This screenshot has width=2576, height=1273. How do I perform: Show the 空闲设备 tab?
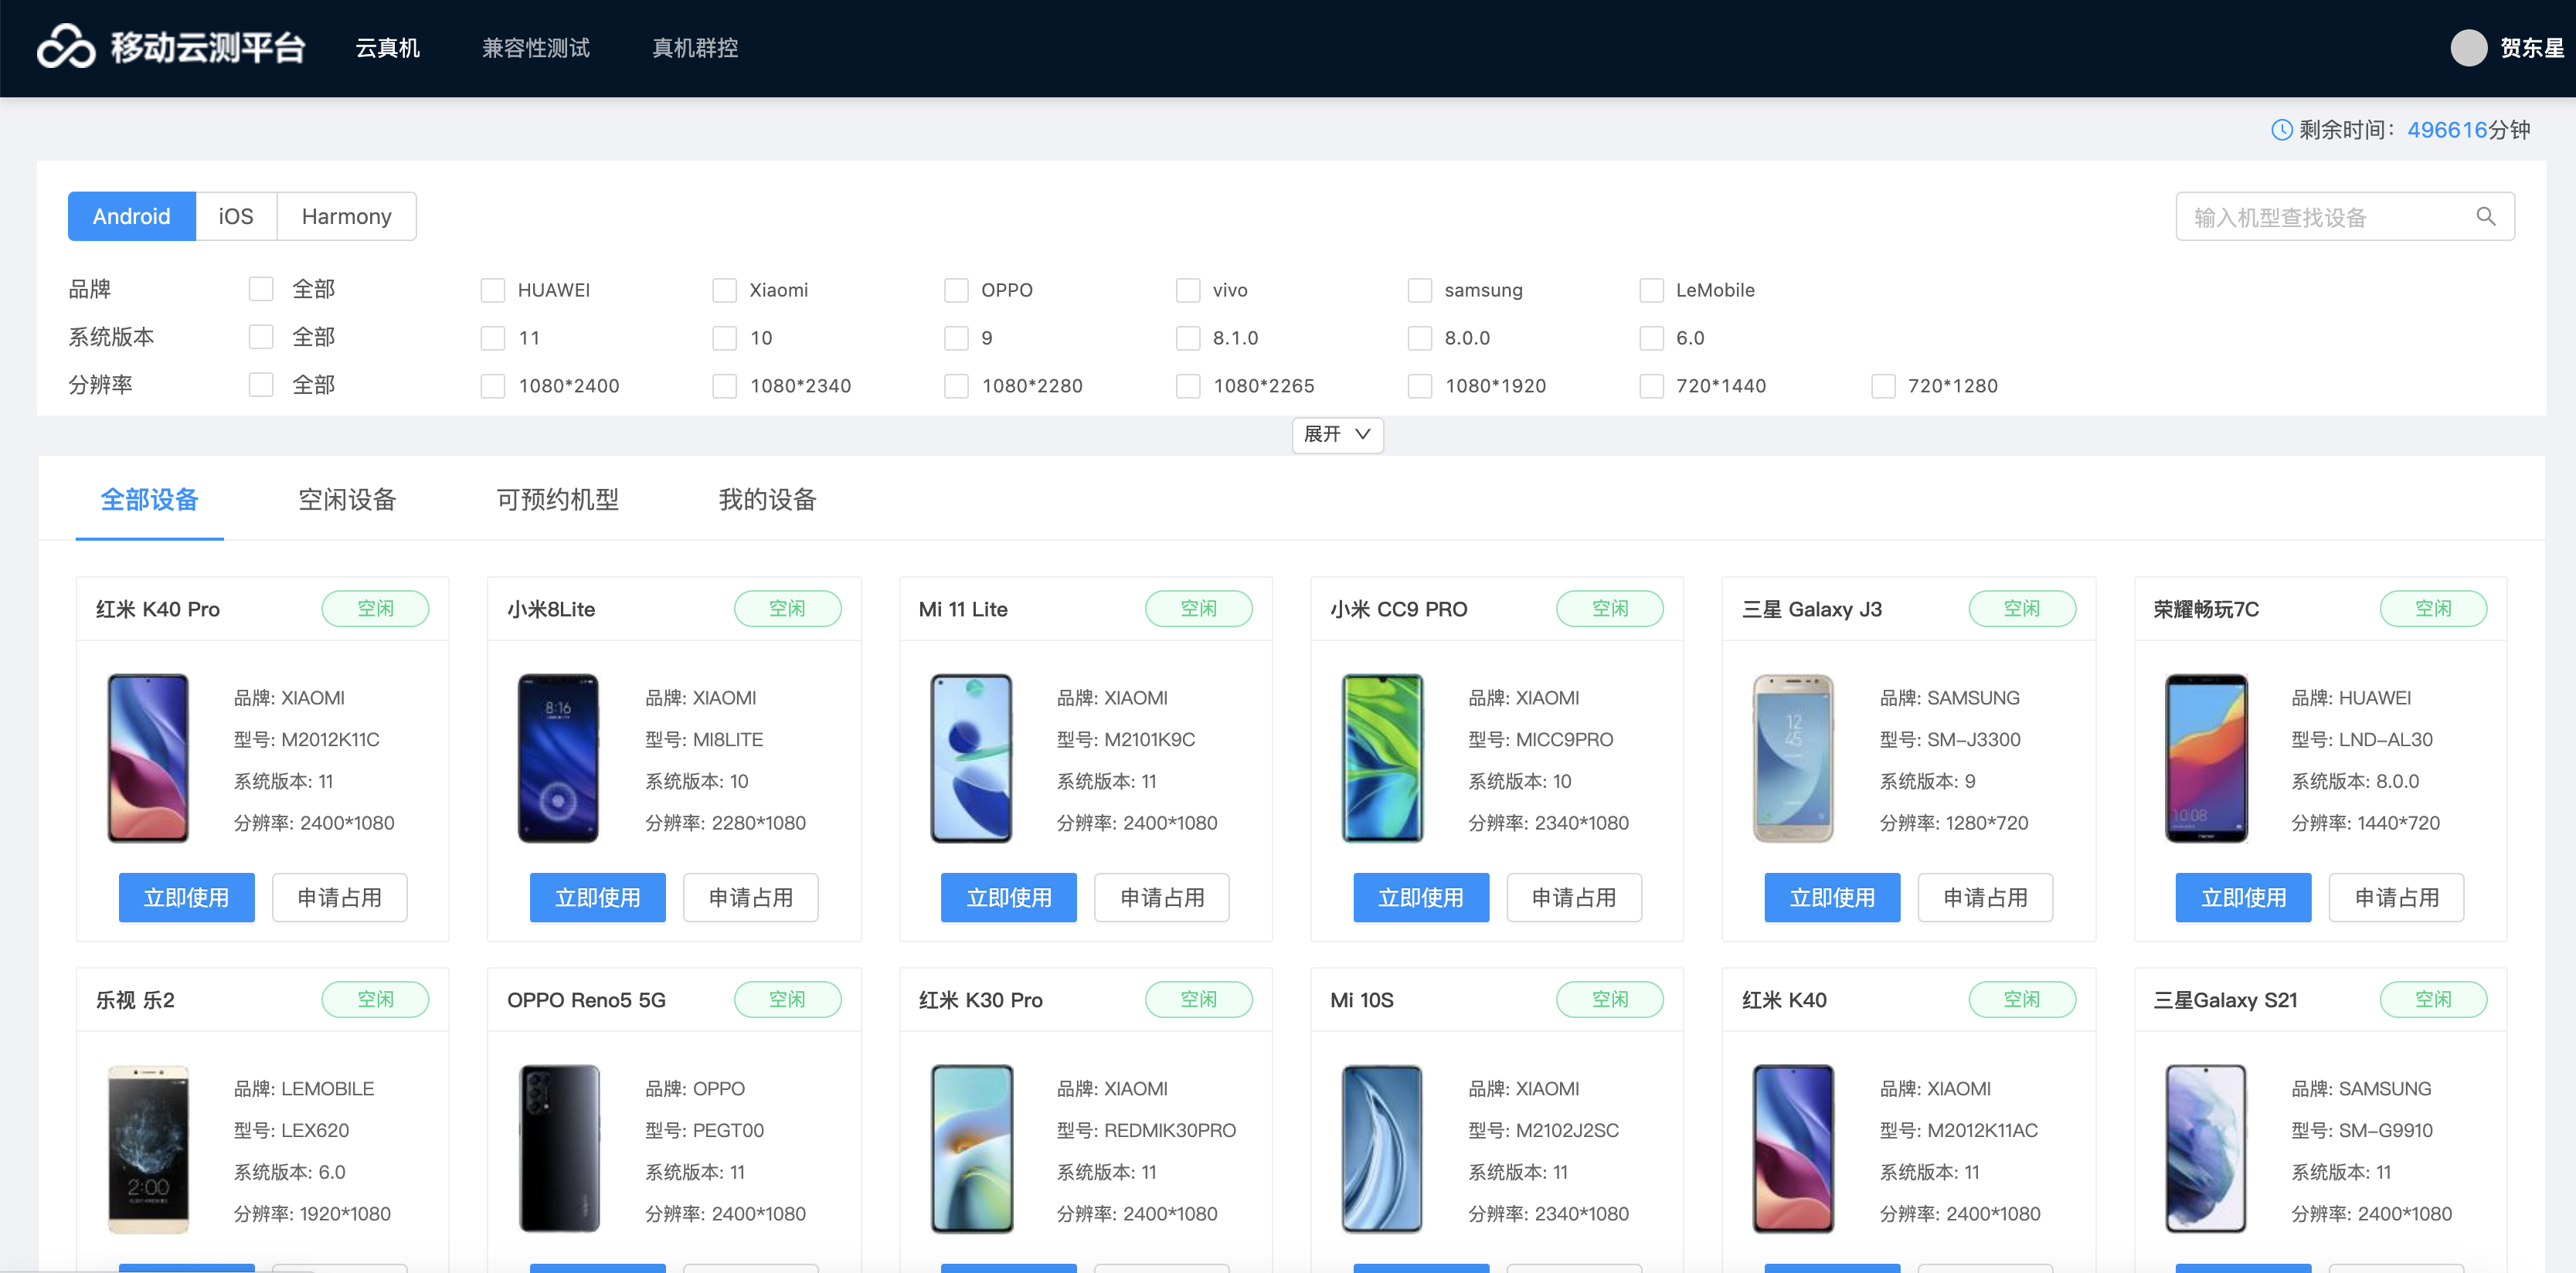pyautogui.click(x=347, y=499)
